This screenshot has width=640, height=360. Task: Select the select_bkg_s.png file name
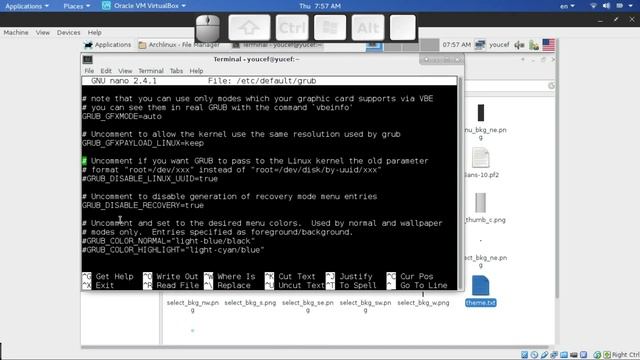pyautogui.click(x=250, y=303)
